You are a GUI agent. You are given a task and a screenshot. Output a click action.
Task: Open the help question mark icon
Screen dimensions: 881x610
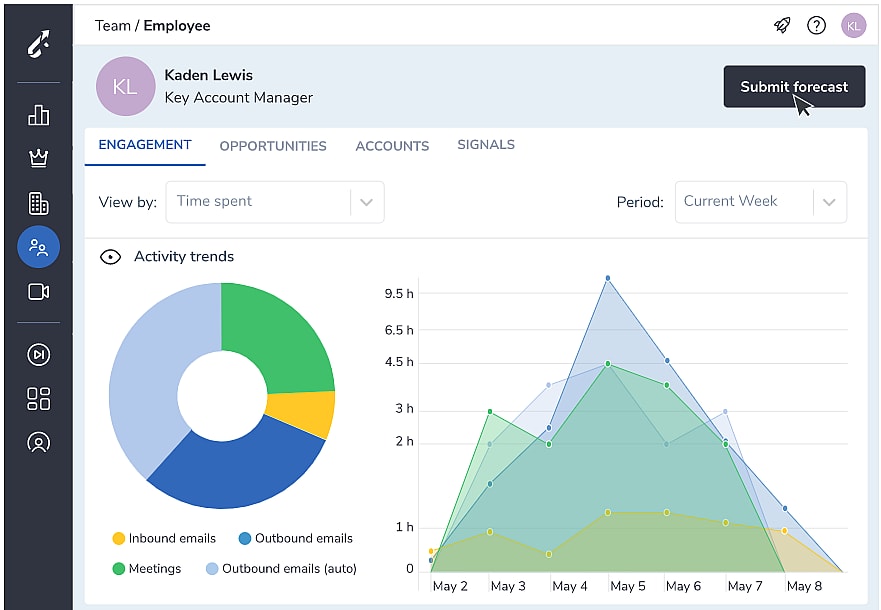click(x=816, y=26)
